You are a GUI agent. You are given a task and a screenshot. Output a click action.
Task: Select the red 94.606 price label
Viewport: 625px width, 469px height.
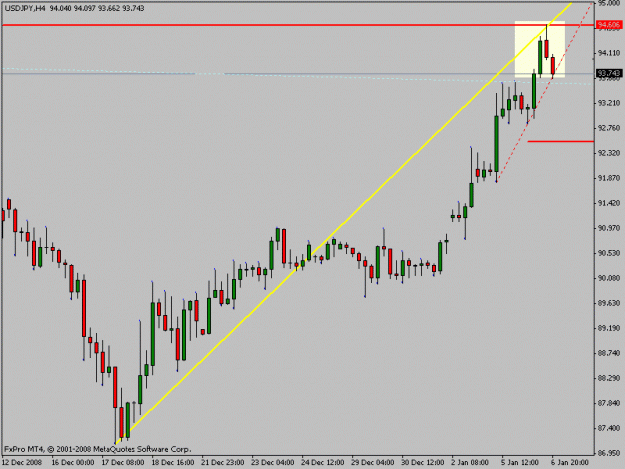[x=609, y=25]
